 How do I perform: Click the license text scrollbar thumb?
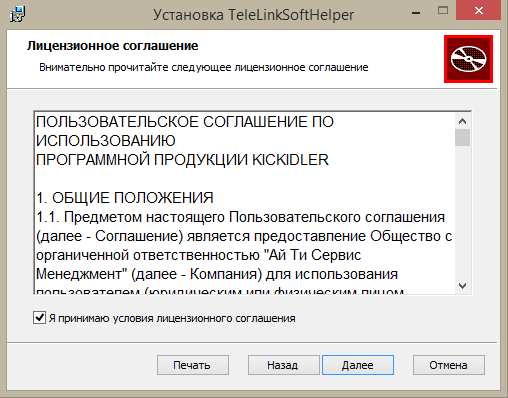click(462, 137)
